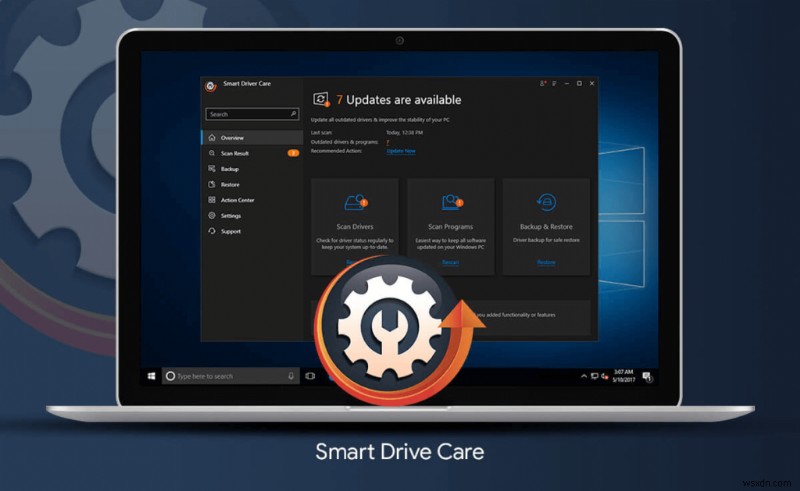Open Support in the sidebar
This screenshot has width=800, height=491.
coord(253,231)
